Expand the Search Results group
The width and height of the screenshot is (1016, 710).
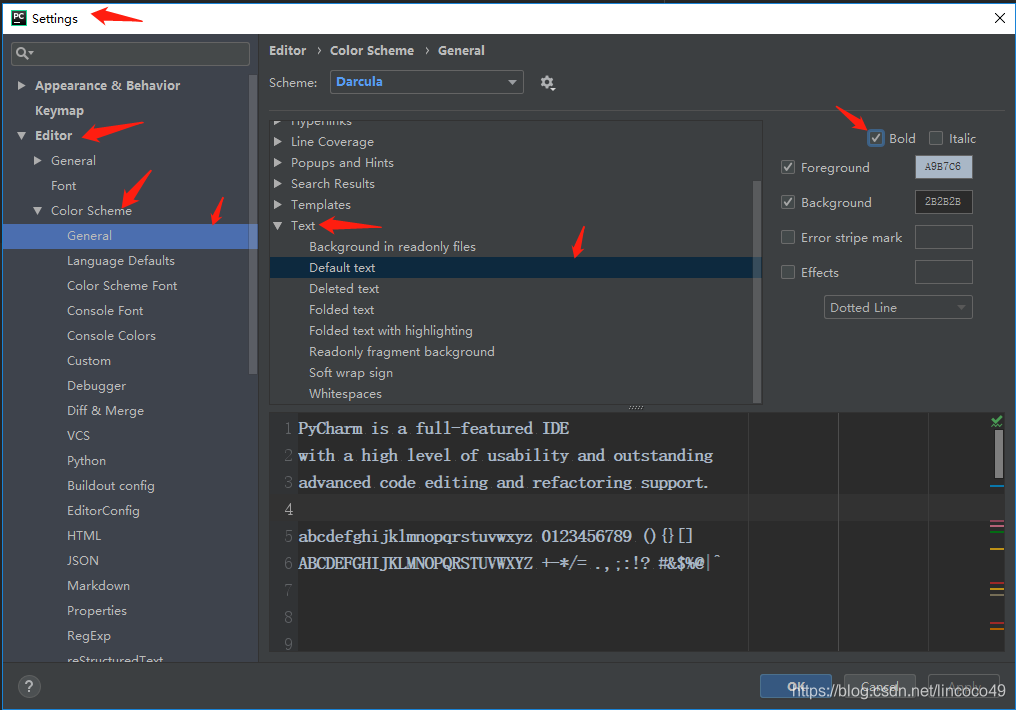click(x=278, y=183)
